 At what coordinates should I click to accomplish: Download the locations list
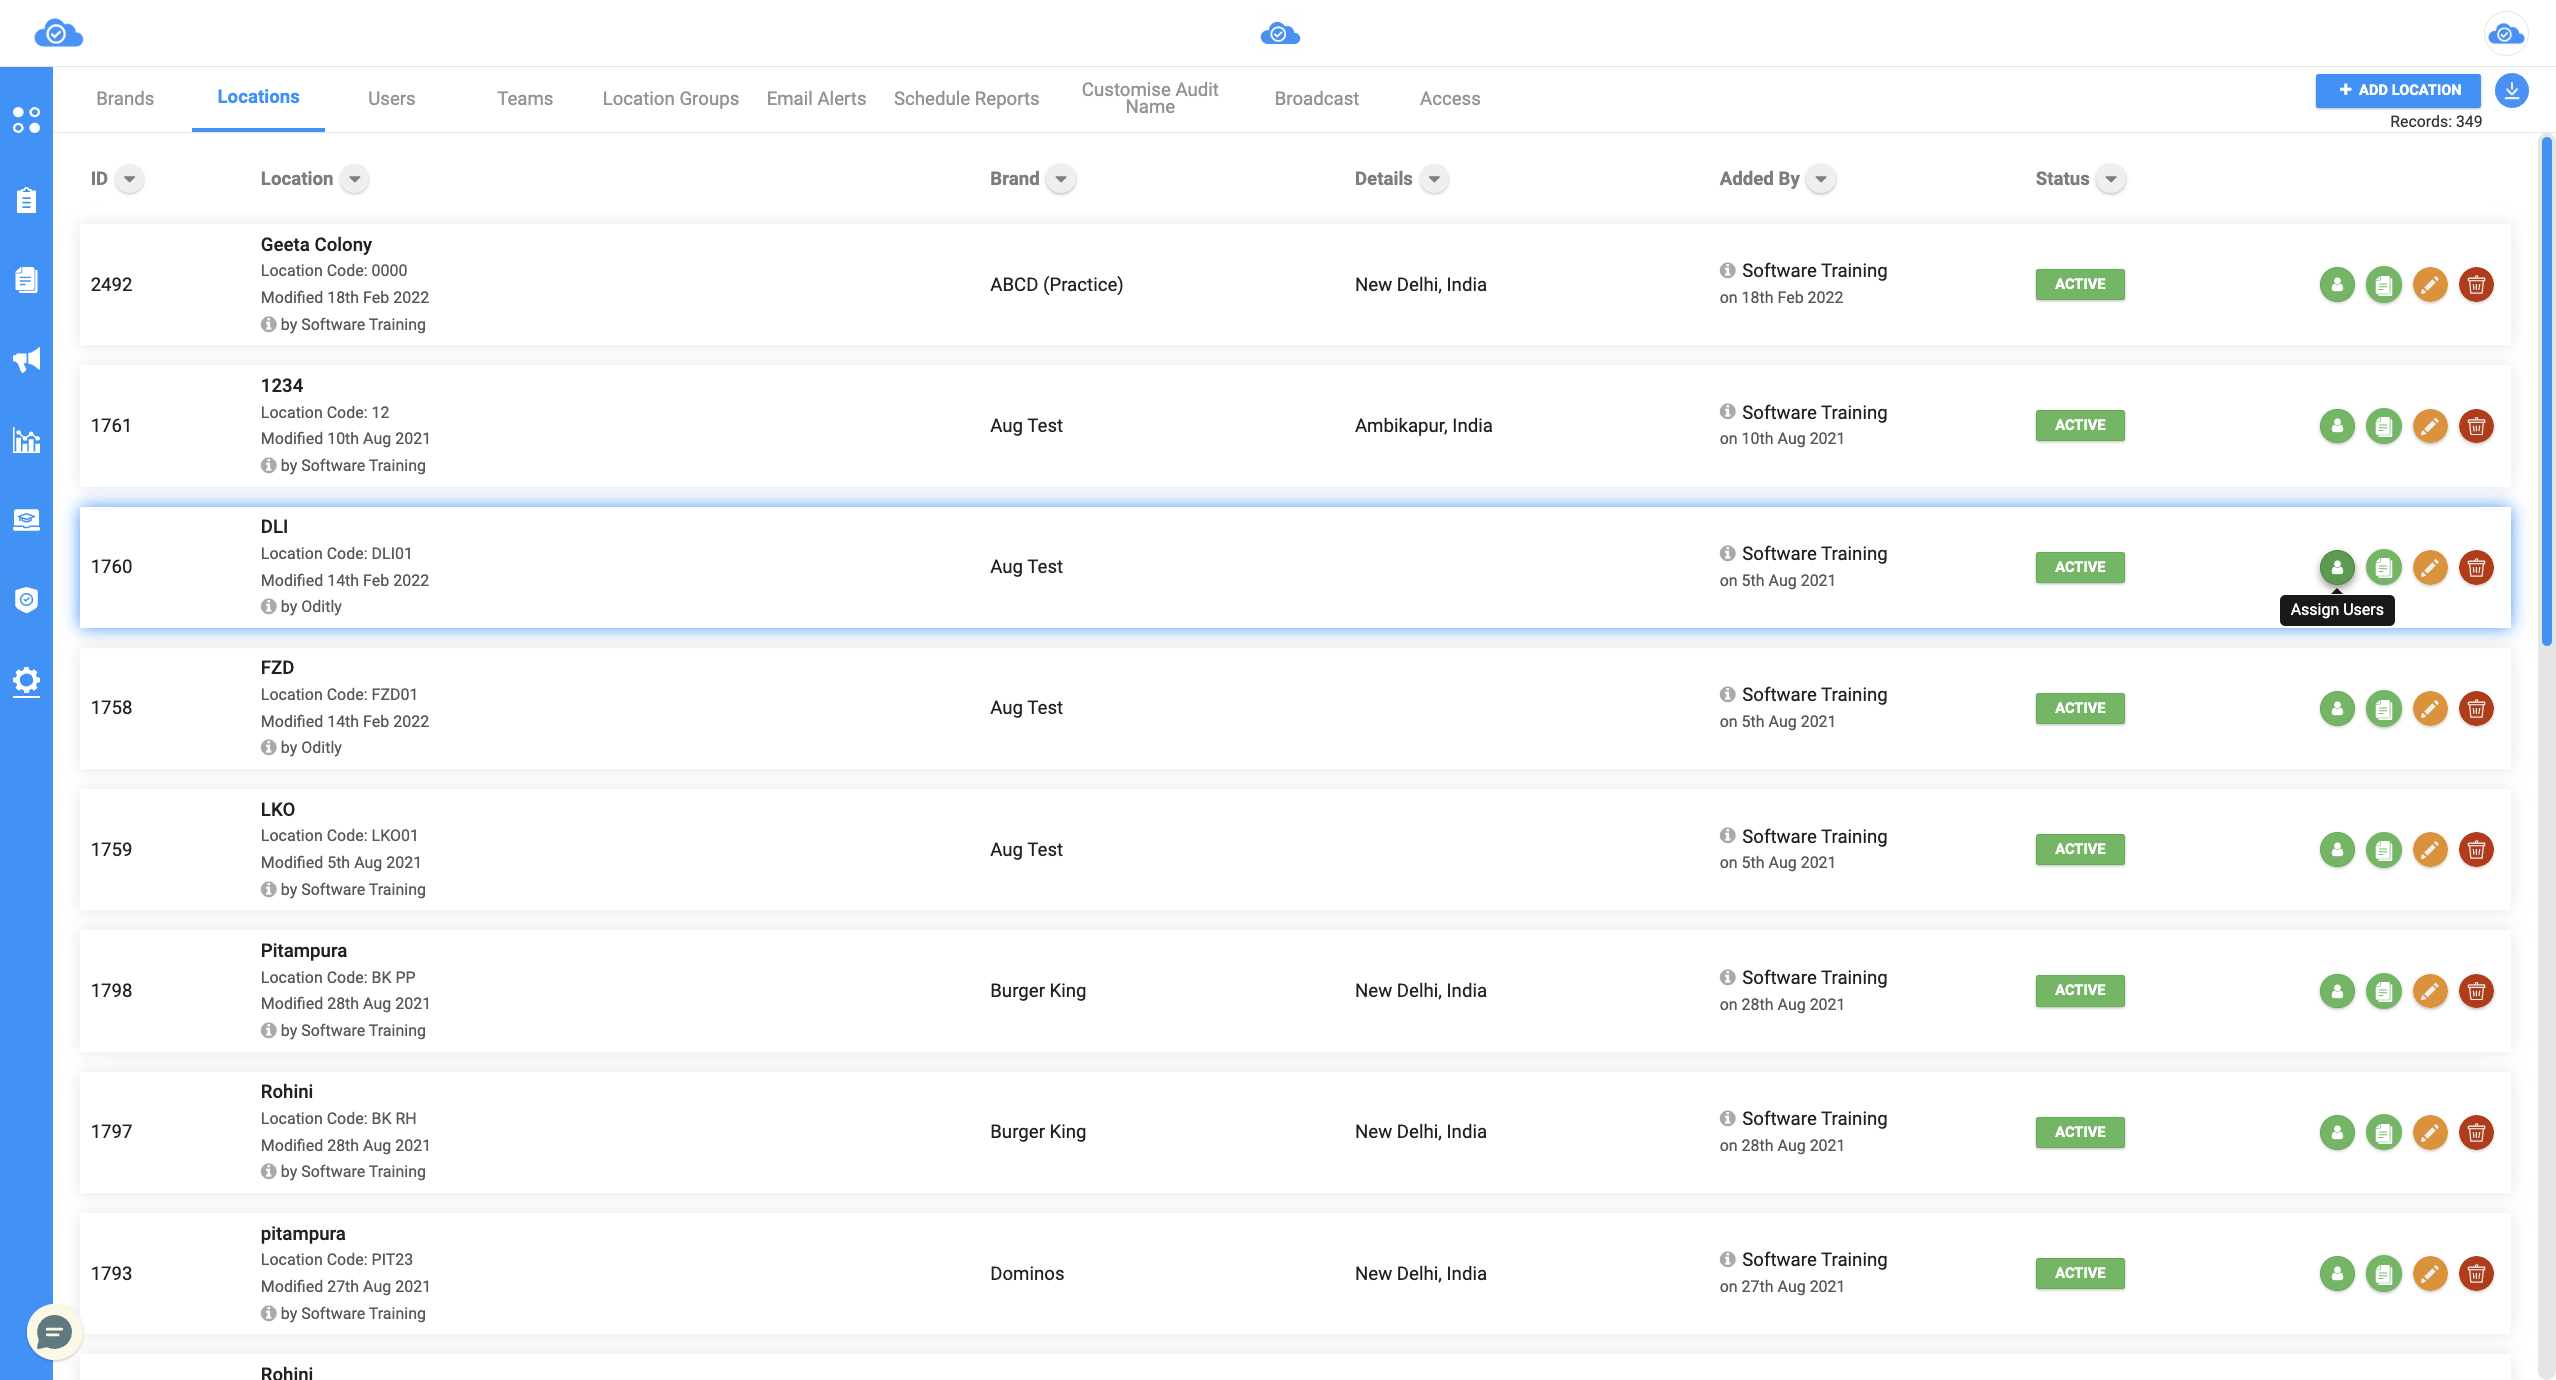click(x=2512, y=90)
